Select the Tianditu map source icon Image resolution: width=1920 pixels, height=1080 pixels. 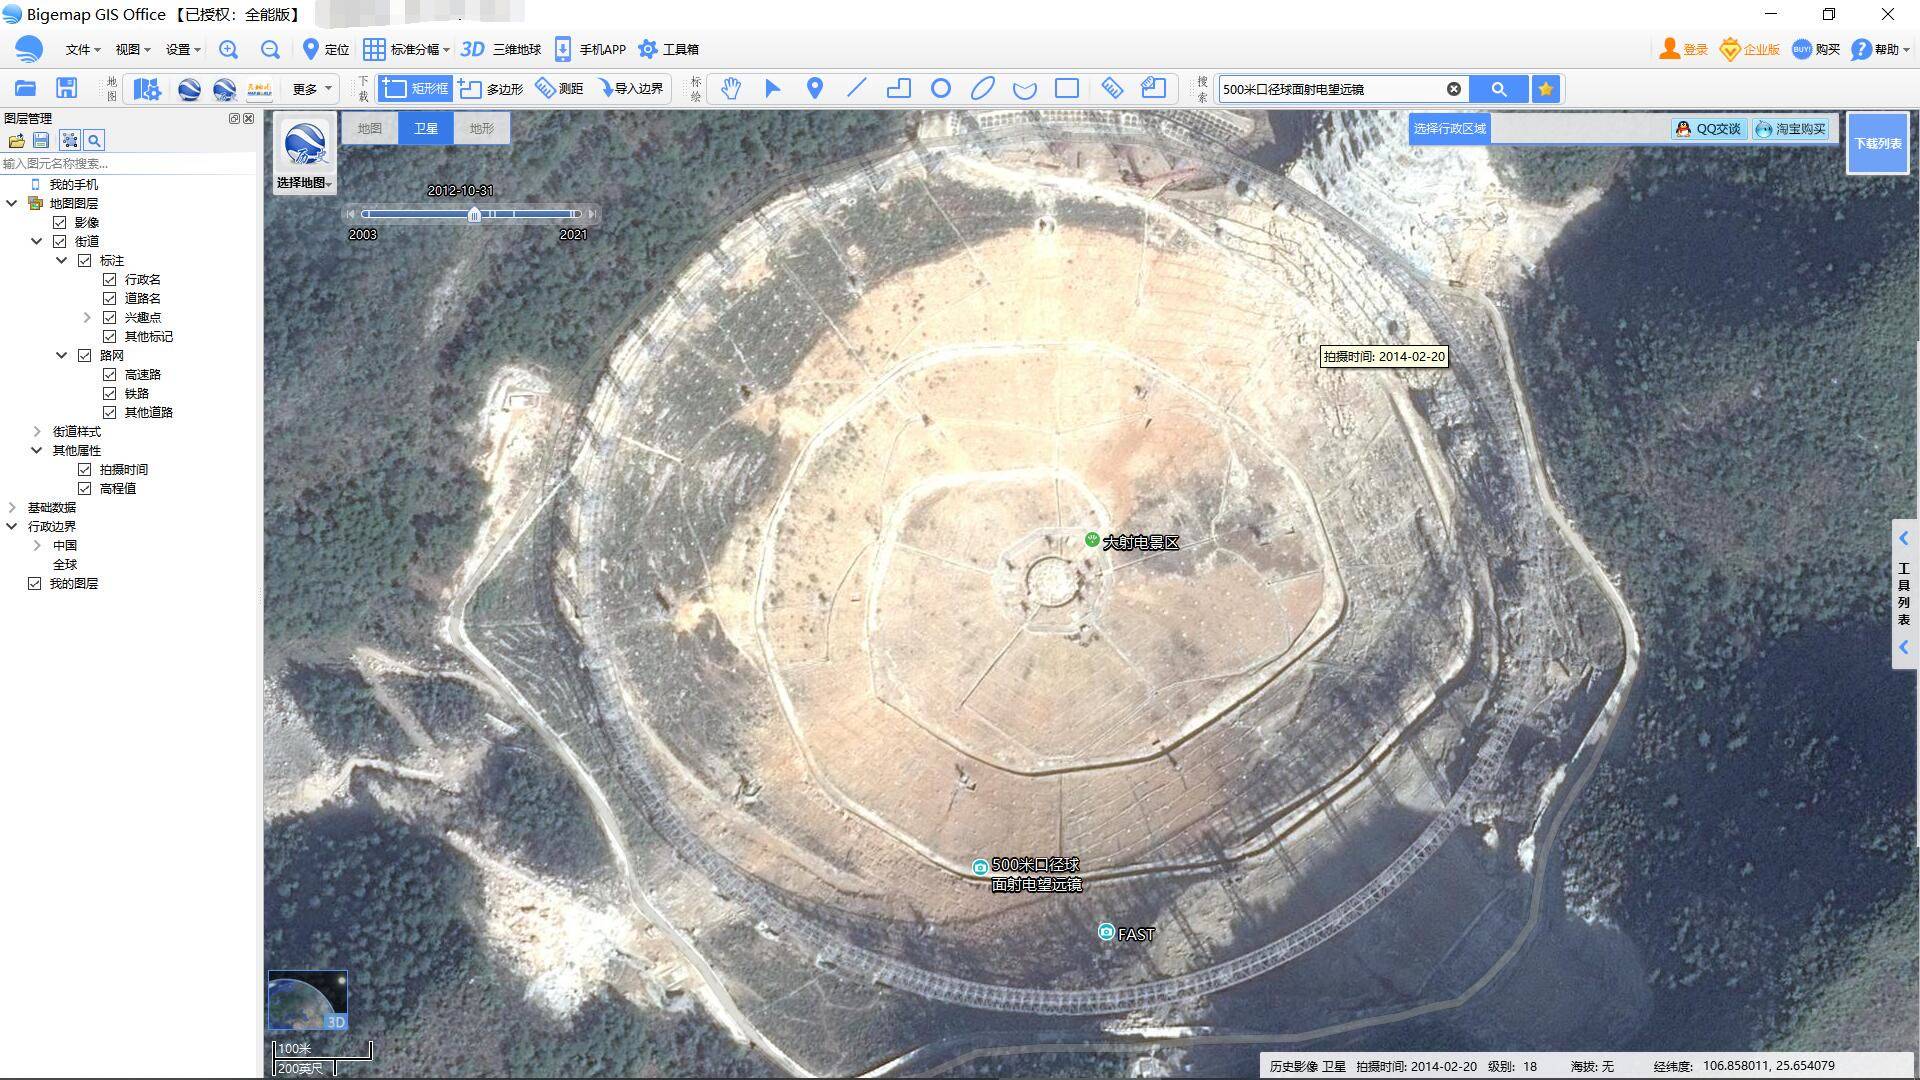tap(259, 89)
